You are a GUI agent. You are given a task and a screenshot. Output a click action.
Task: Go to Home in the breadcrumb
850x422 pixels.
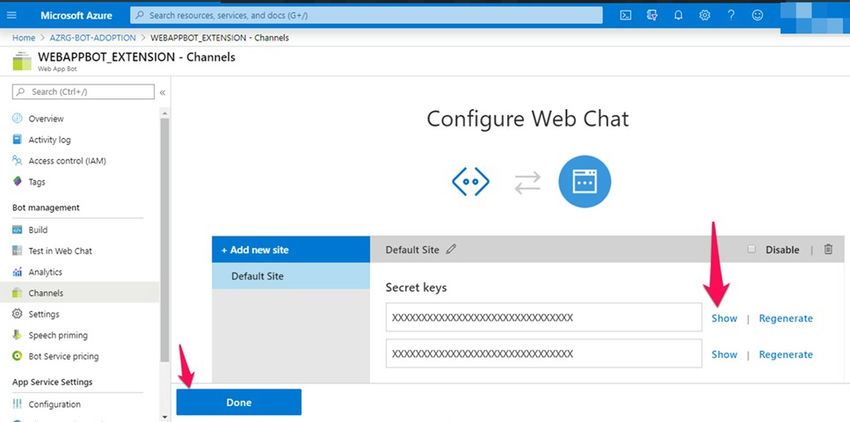pos(24,37)
